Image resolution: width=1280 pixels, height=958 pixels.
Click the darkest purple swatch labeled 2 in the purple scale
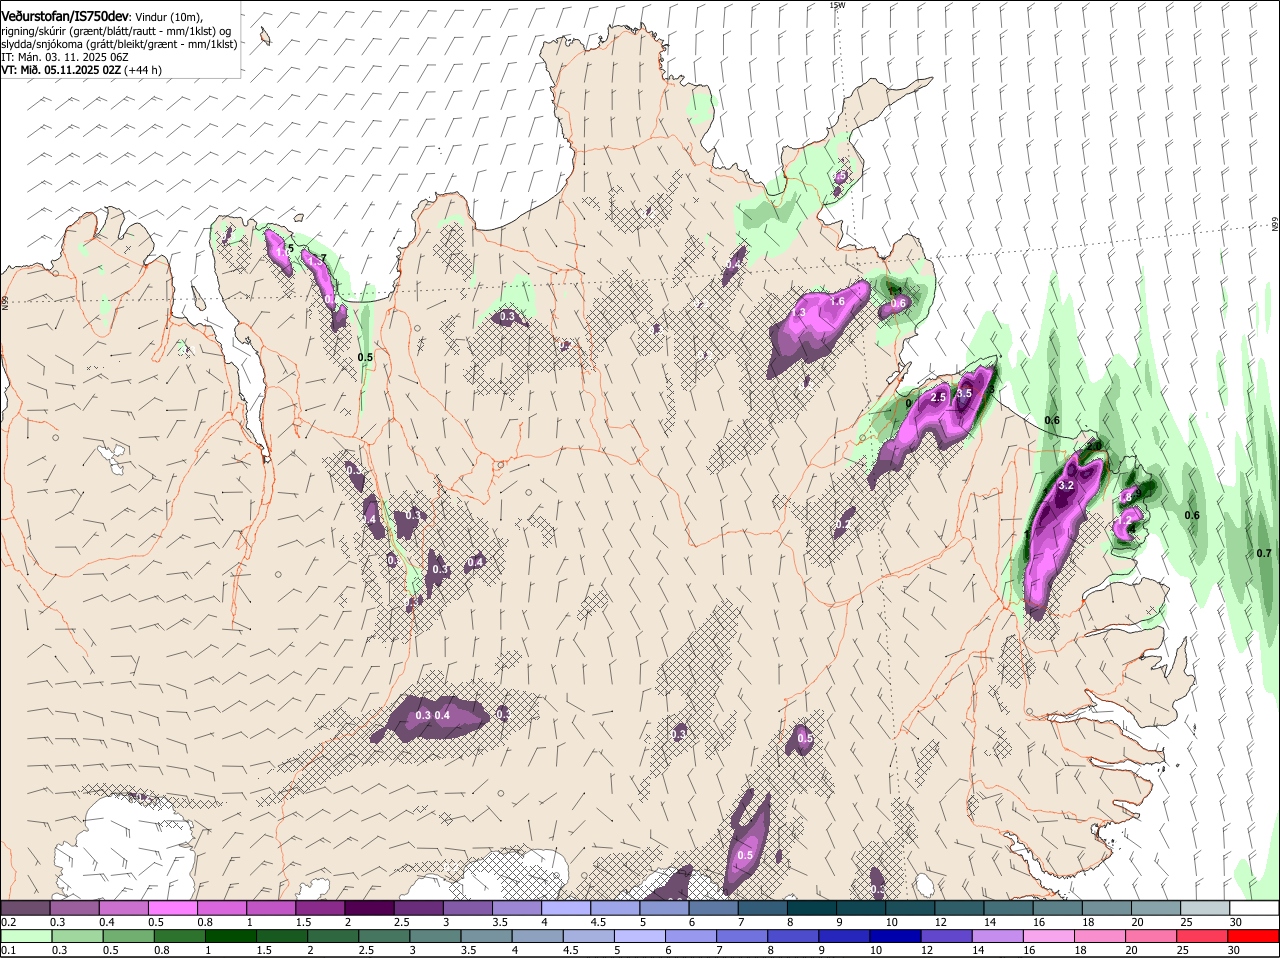click(369, 908)
